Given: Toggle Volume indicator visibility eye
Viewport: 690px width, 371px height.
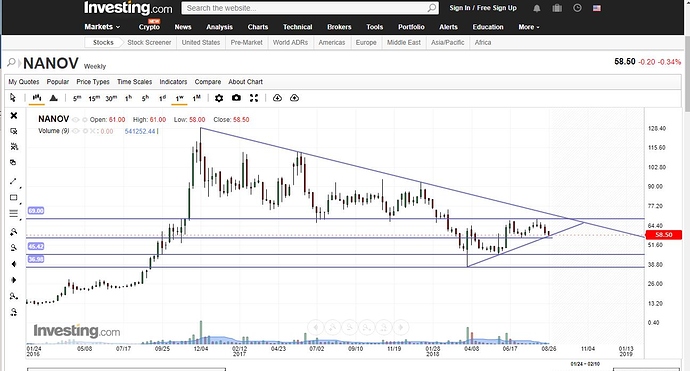Looking at the screenshot, I should [76, 131].
